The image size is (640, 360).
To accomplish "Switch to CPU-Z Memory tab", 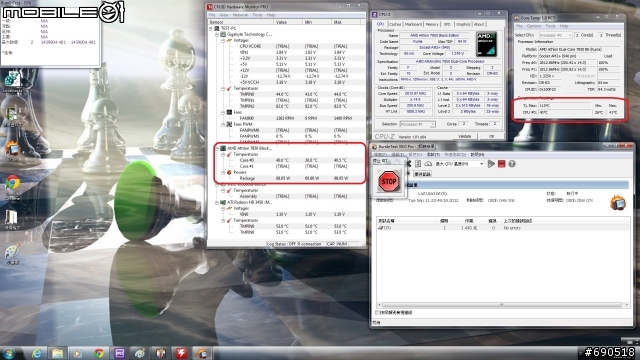I will click(432, 24).
